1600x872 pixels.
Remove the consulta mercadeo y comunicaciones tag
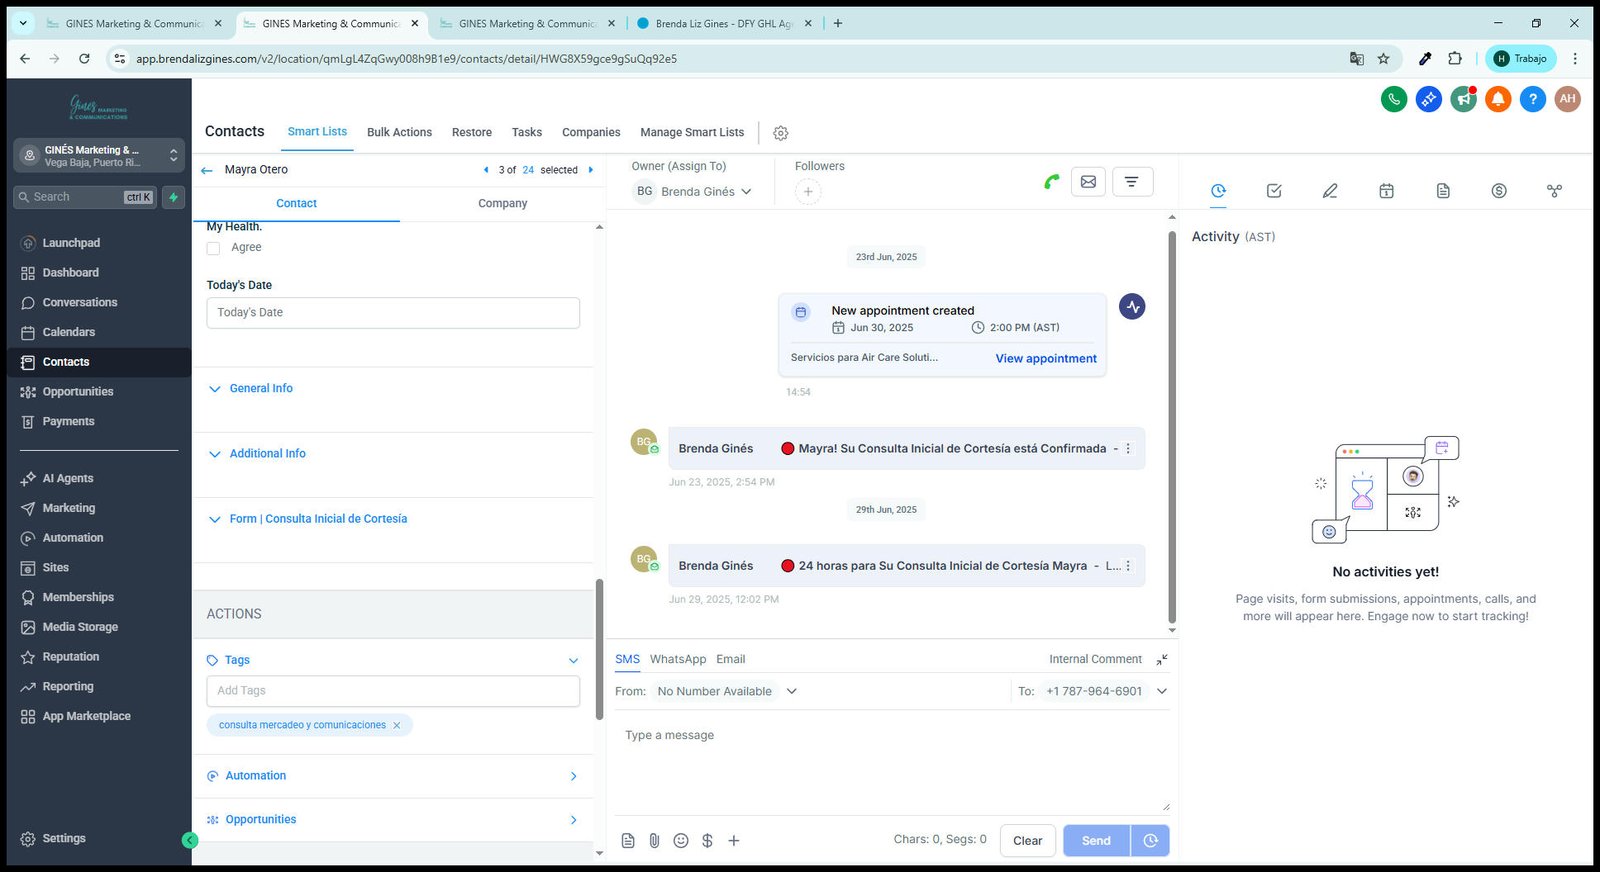pos(396,726)
